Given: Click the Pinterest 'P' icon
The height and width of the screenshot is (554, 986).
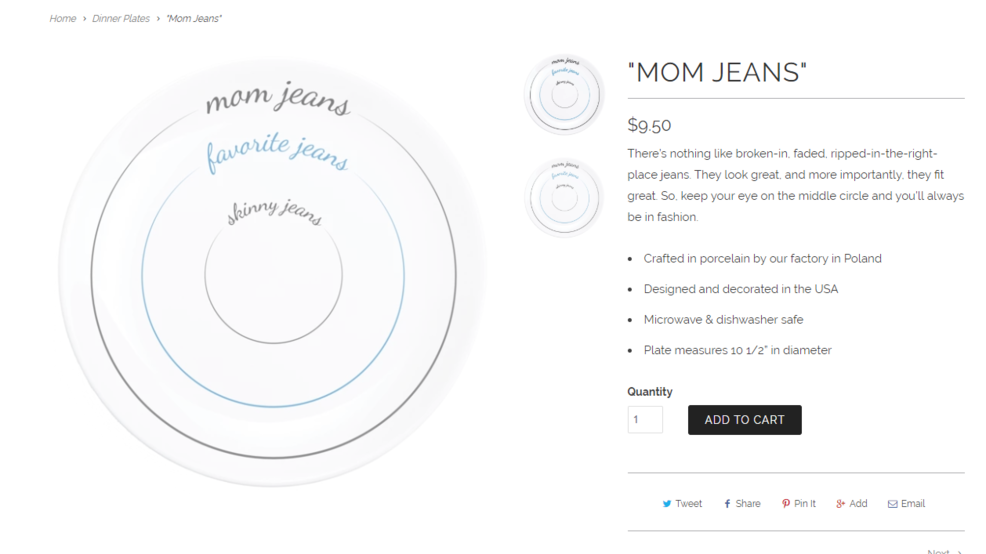Looking at the screenshot, I should (786, 504).
